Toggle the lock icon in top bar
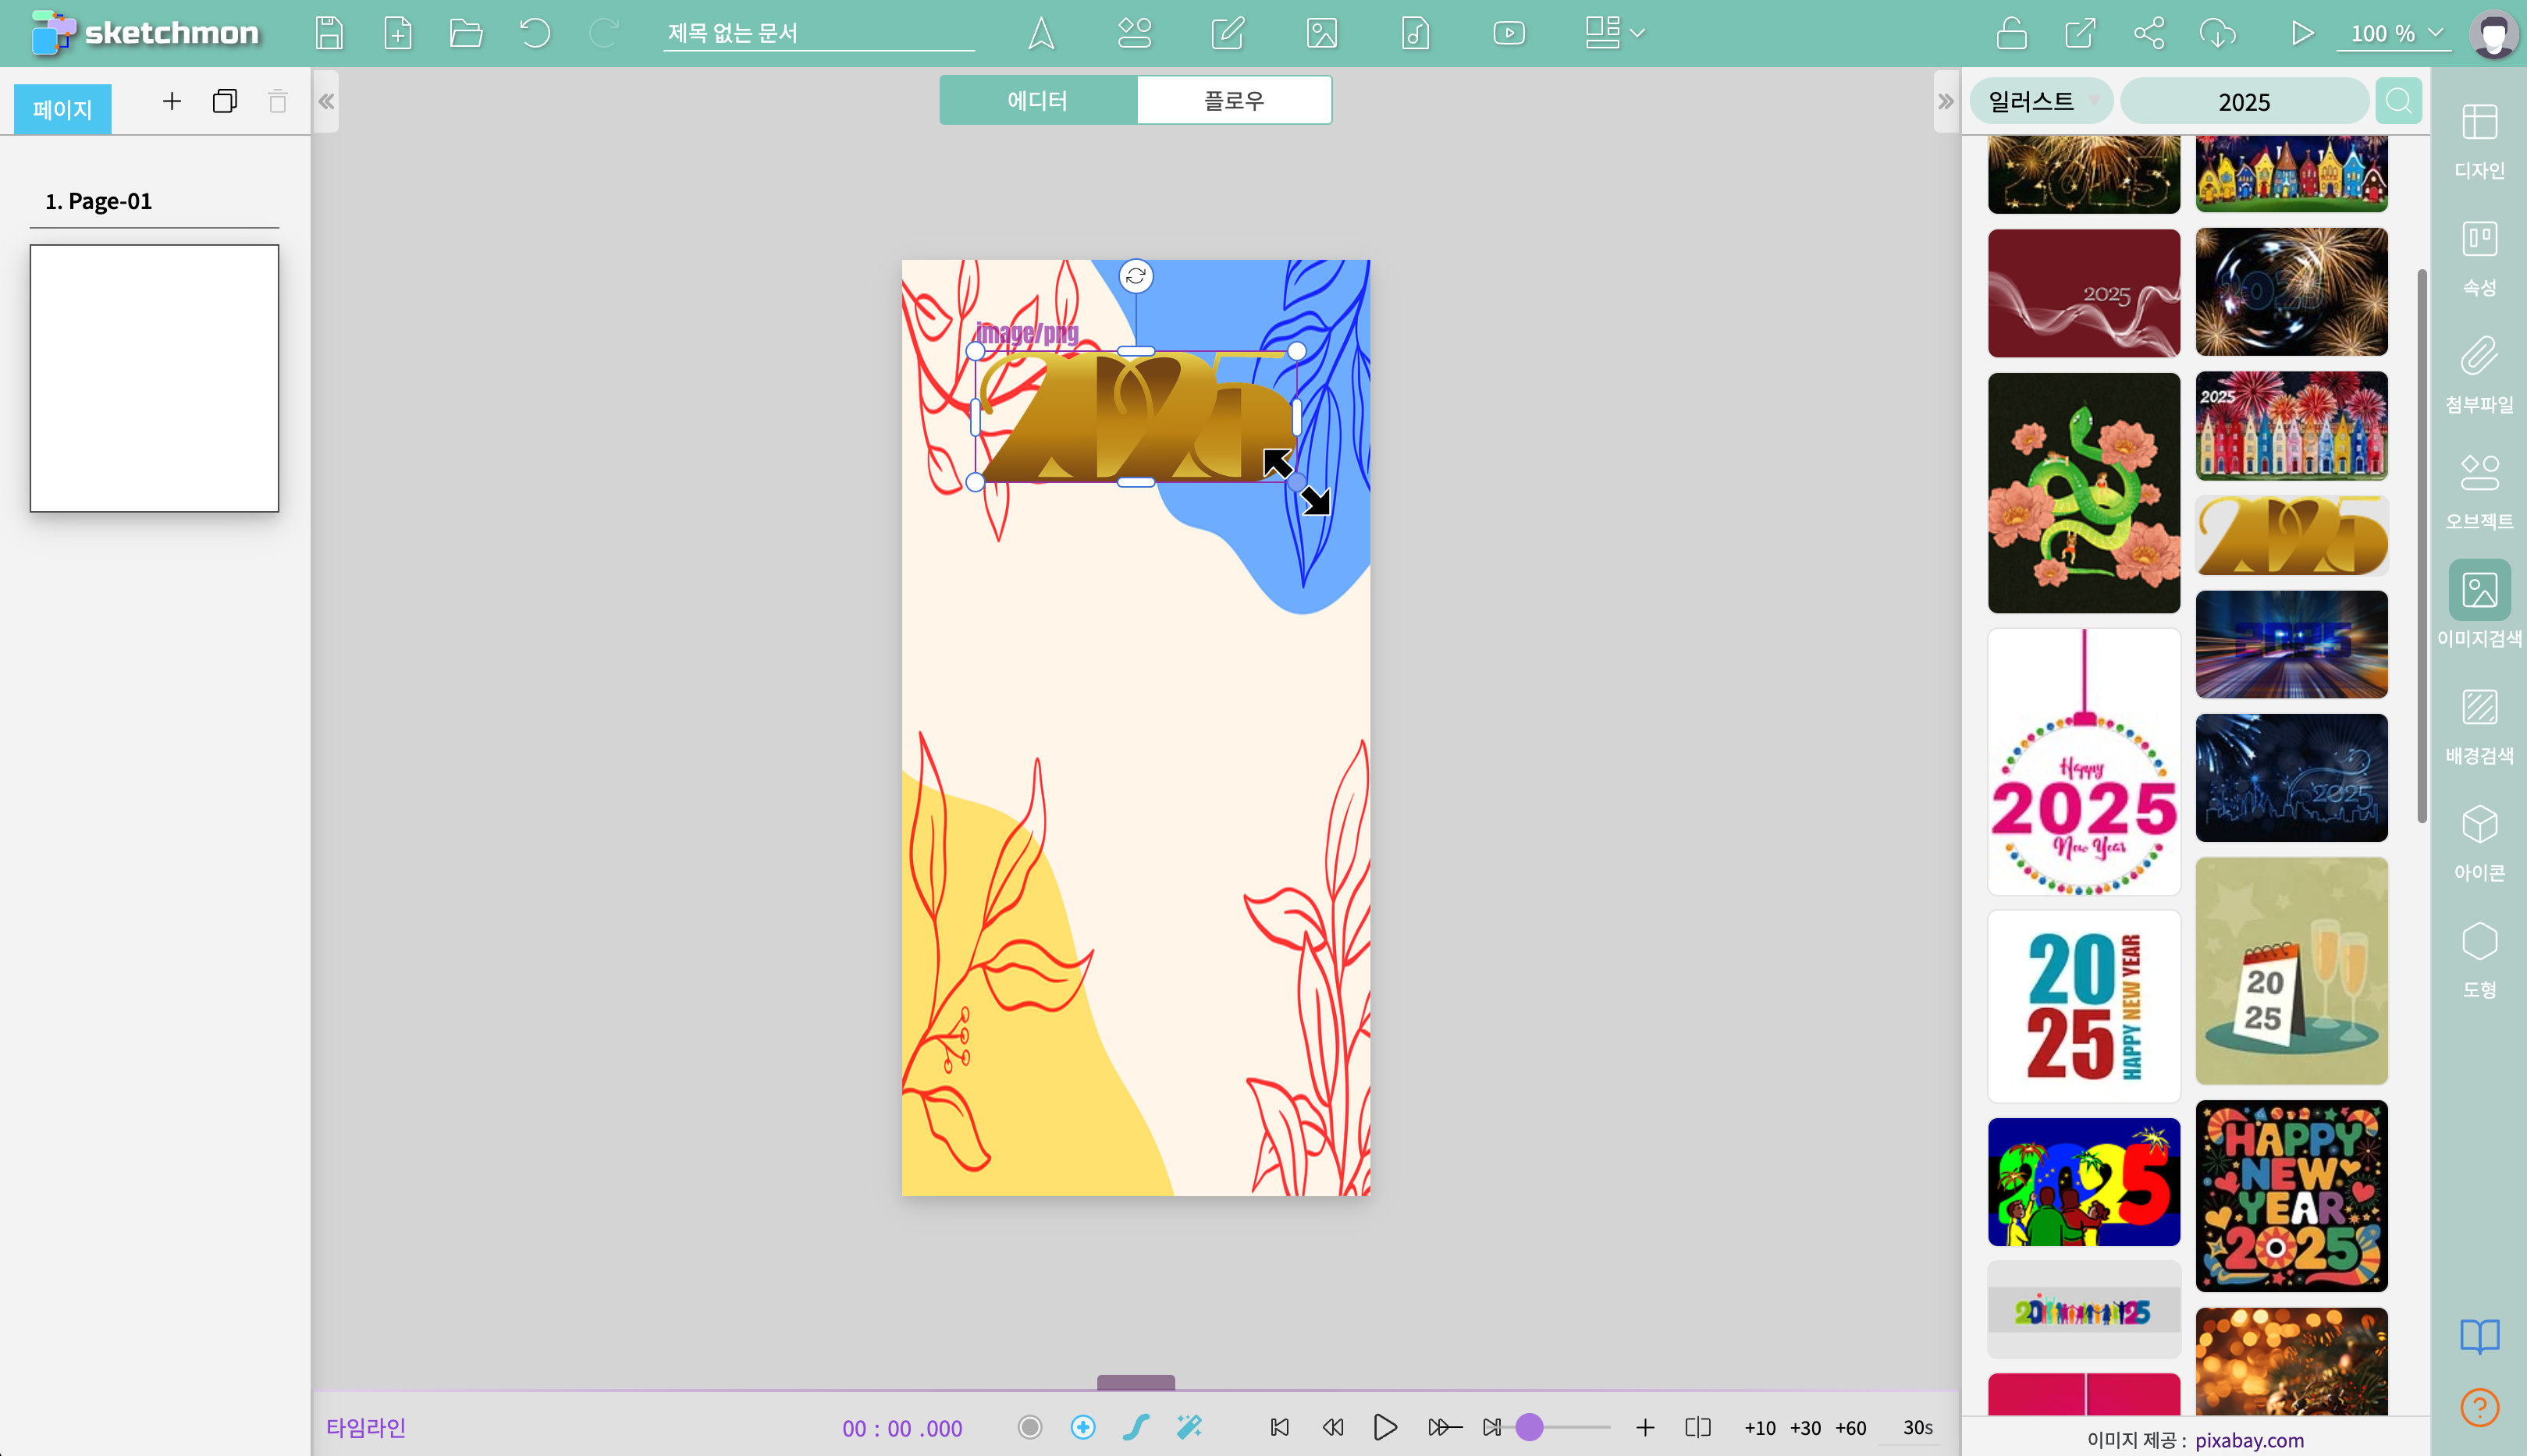2527x1456 pixels. (x=2011, y=33)
